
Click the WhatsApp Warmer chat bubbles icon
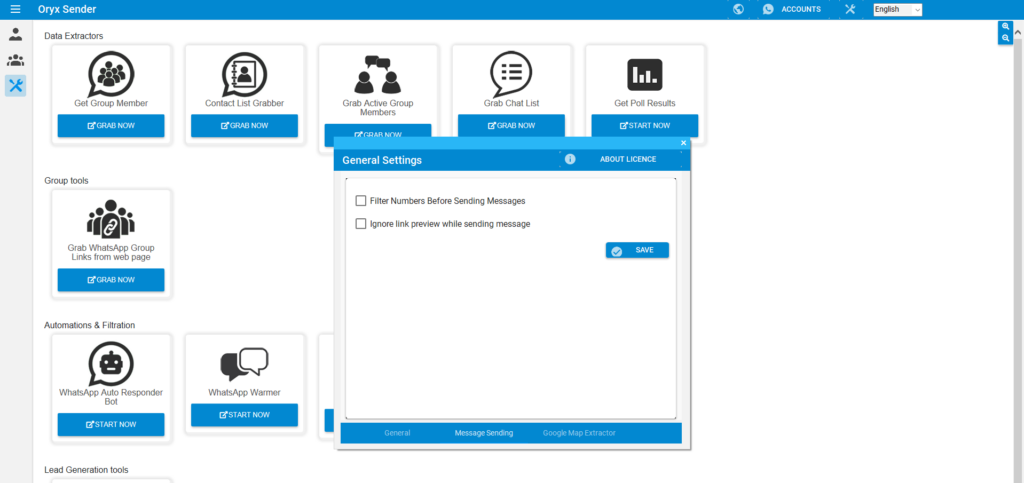pyautogui.click(x=244, y=364)
